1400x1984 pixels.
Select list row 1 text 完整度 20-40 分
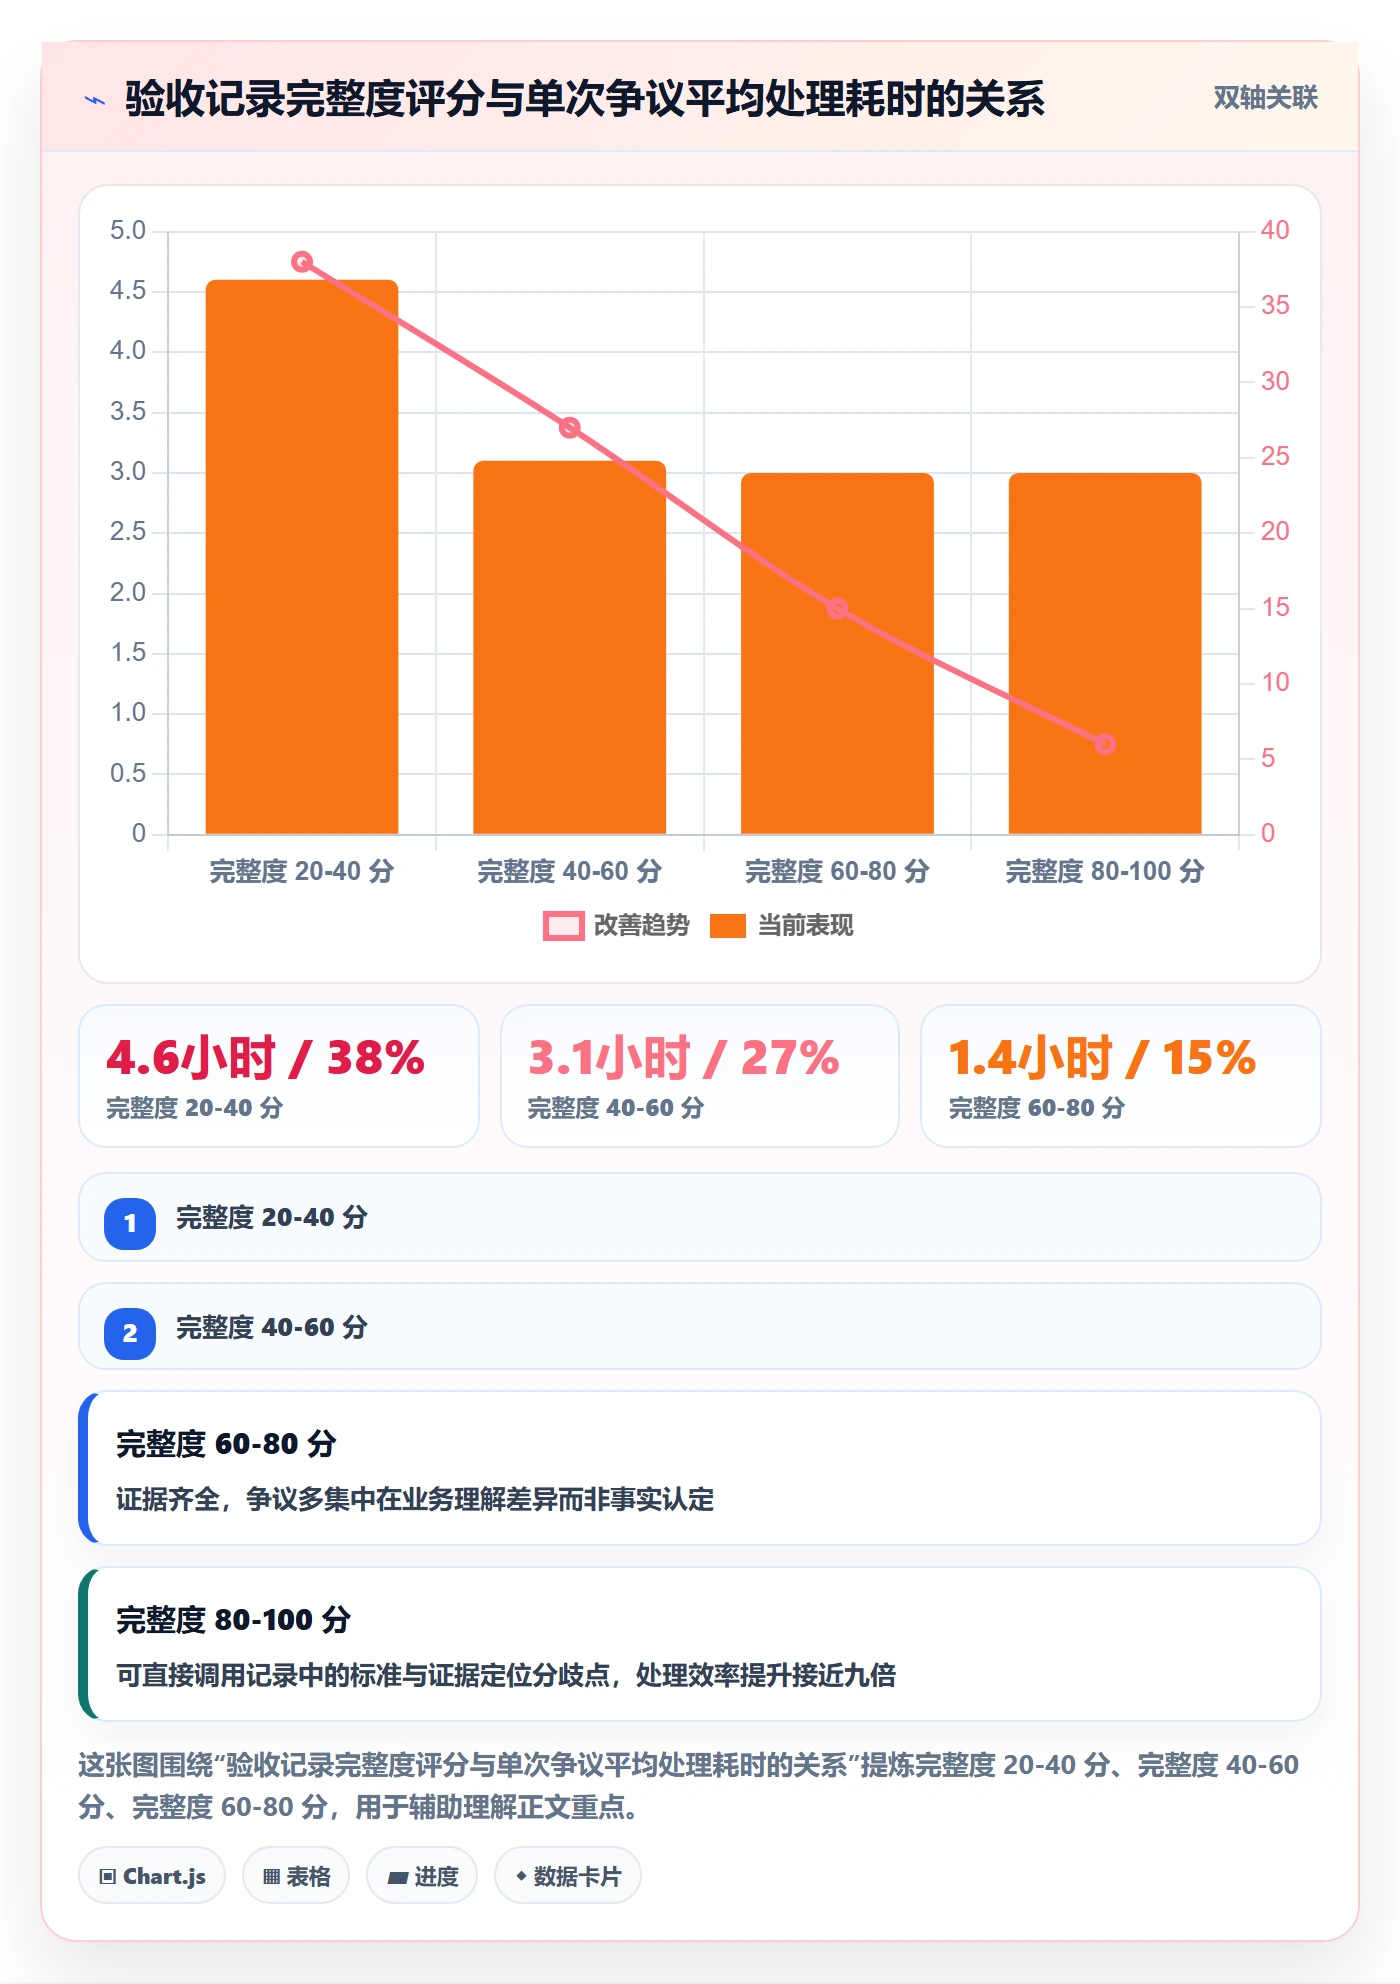coord(272,1217)
